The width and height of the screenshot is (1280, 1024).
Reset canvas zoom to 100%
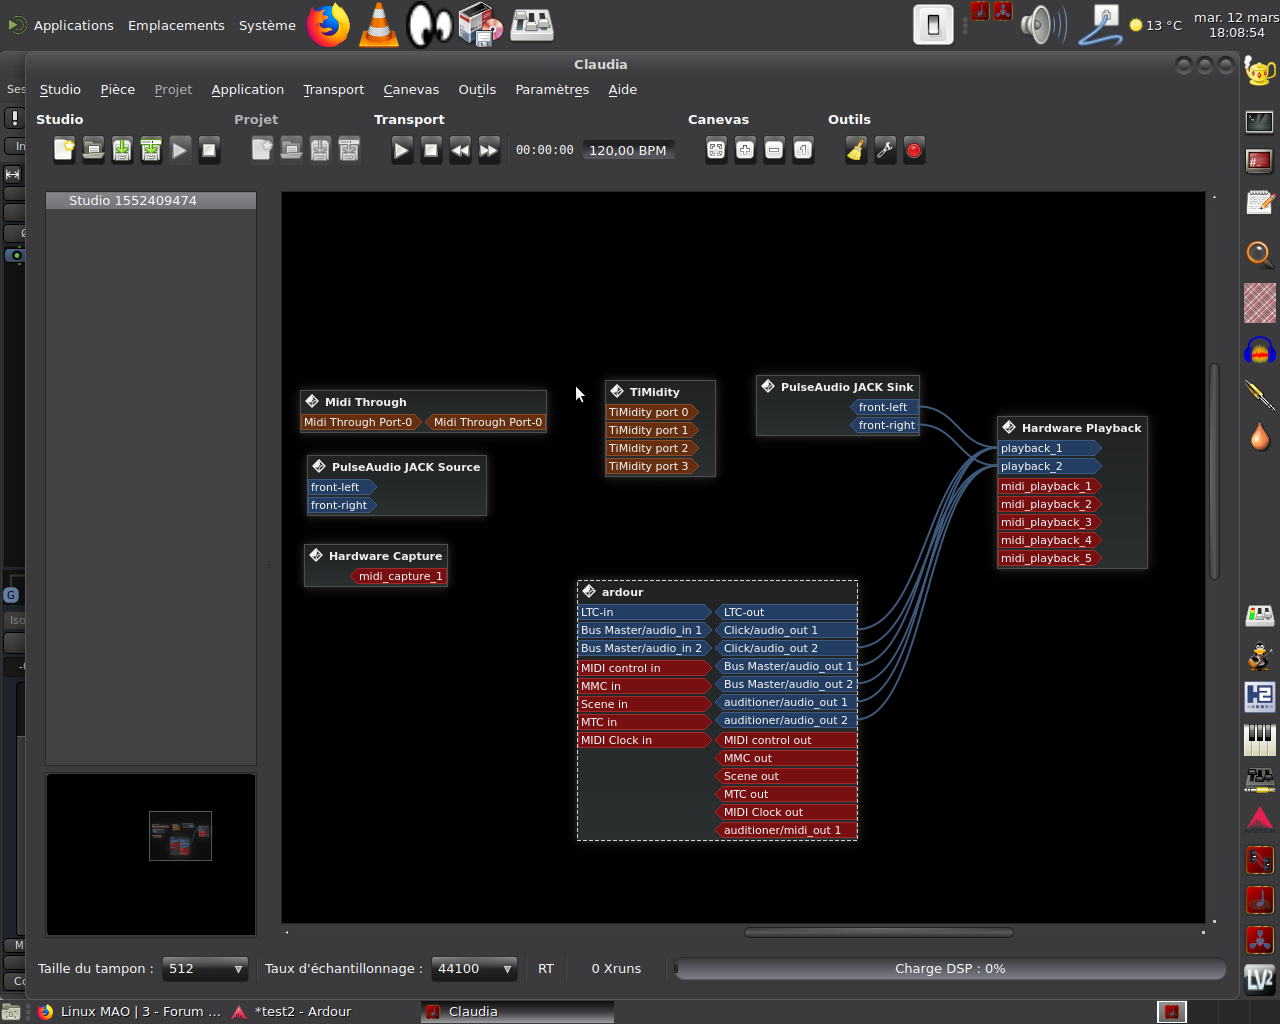point(803,150)
